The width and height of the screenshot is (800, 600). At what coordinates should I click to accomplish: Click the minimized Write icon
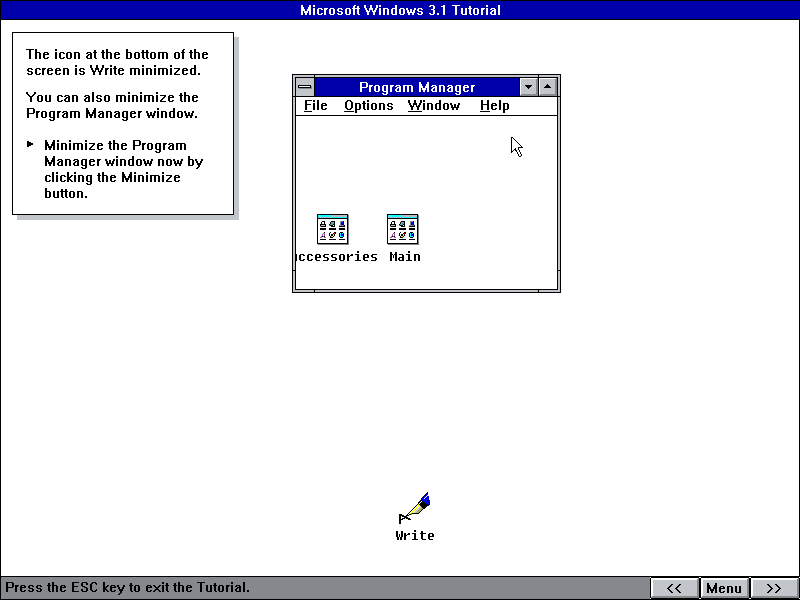(415, 508)
